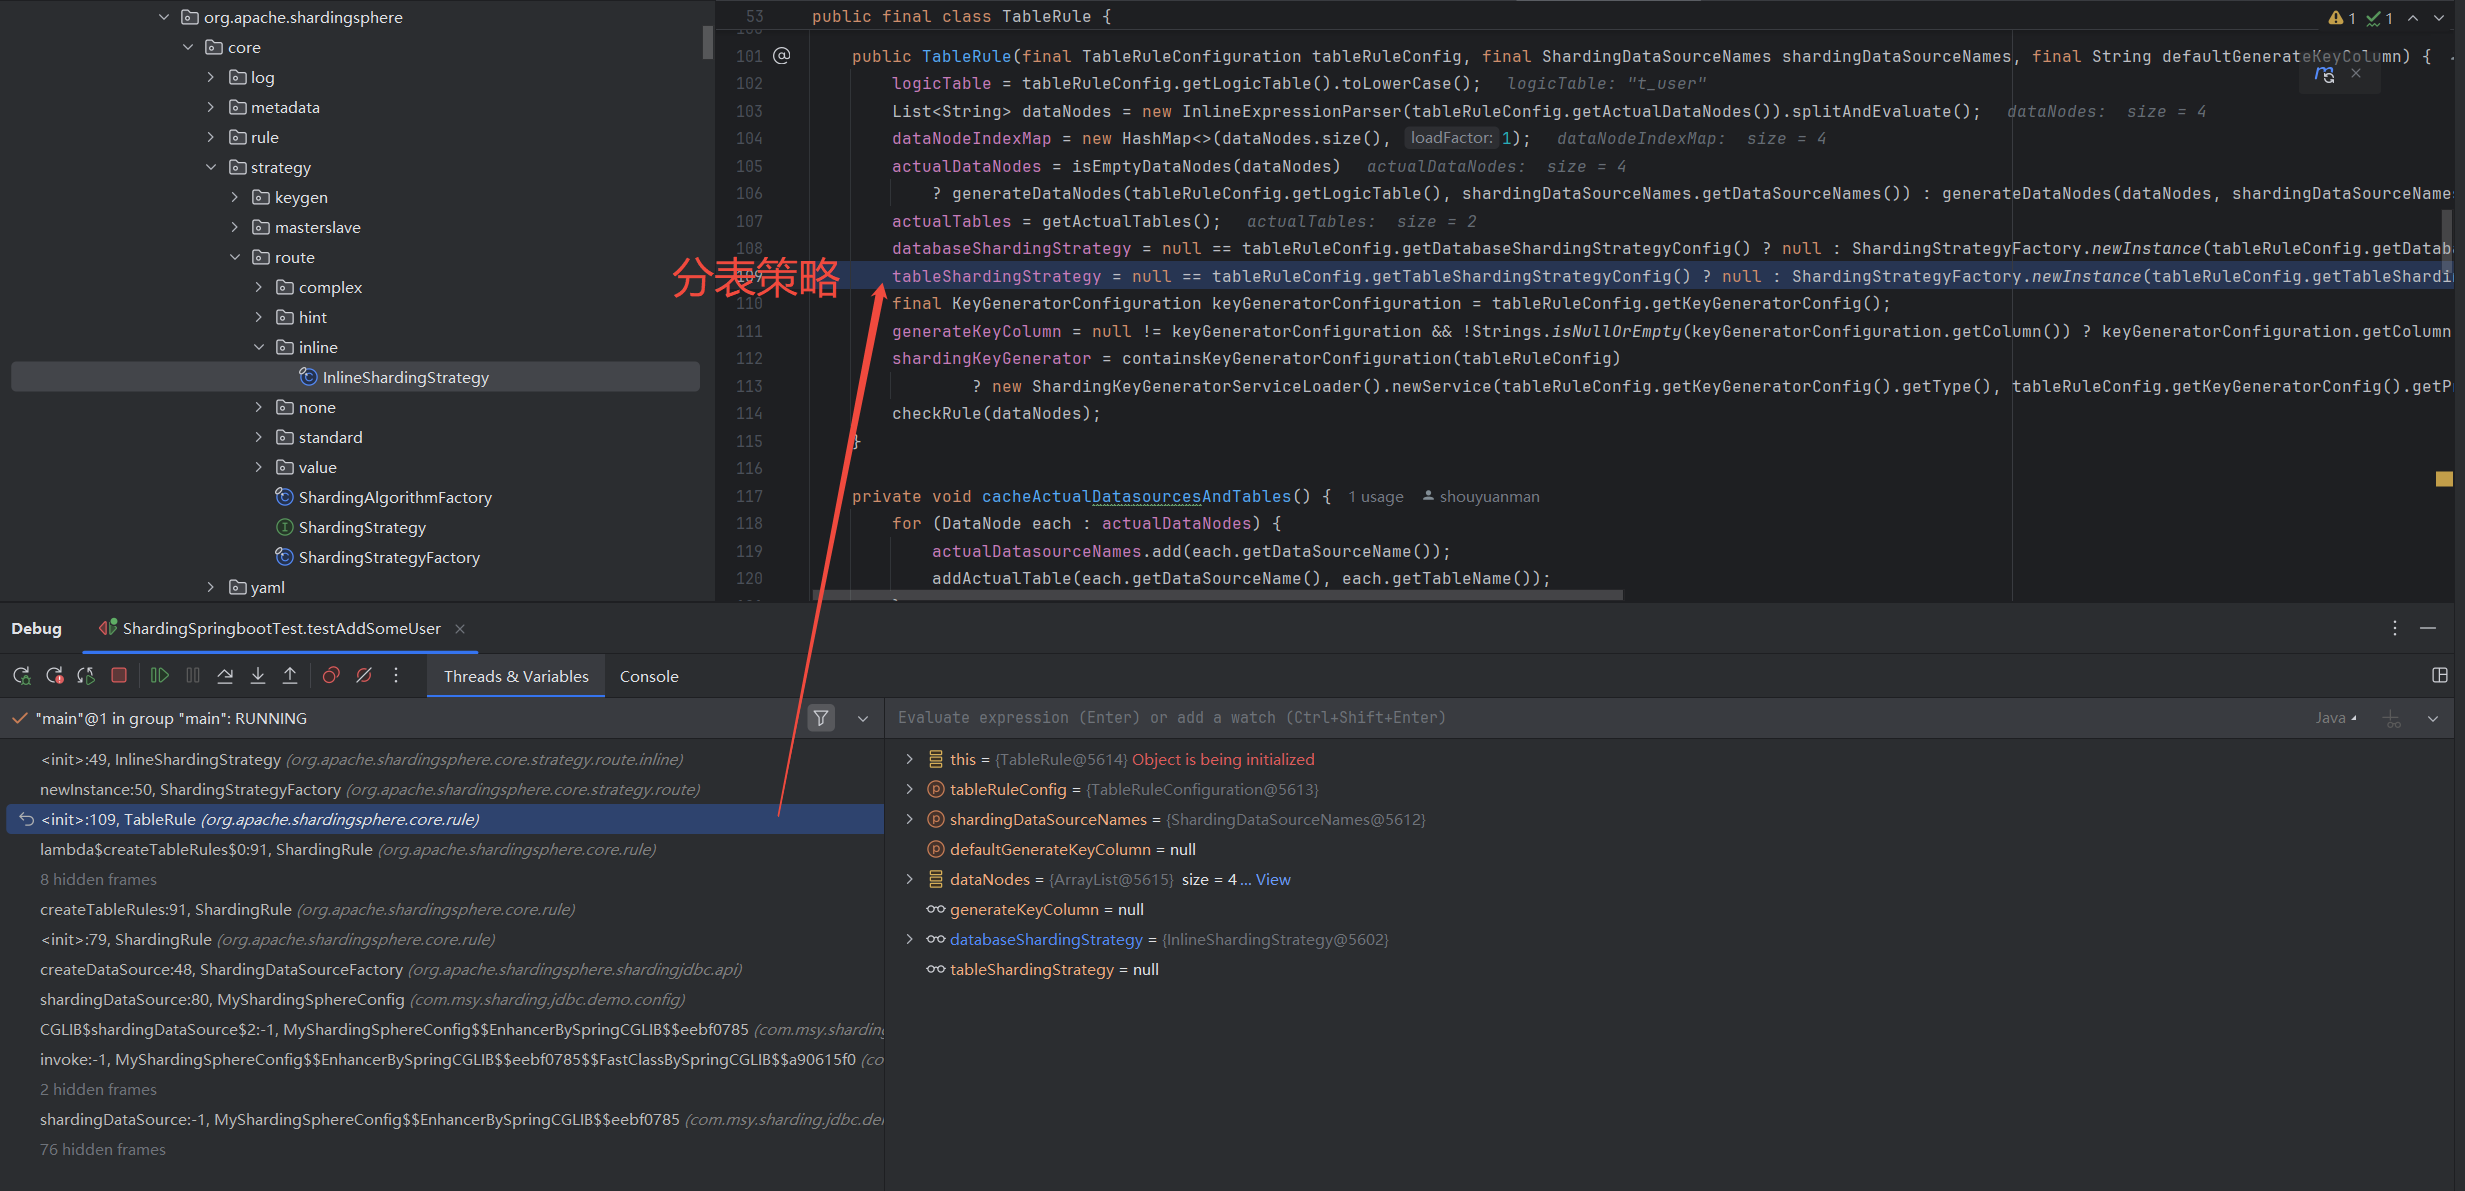Expand the thread selector dropdown arrow

(863, 718)
